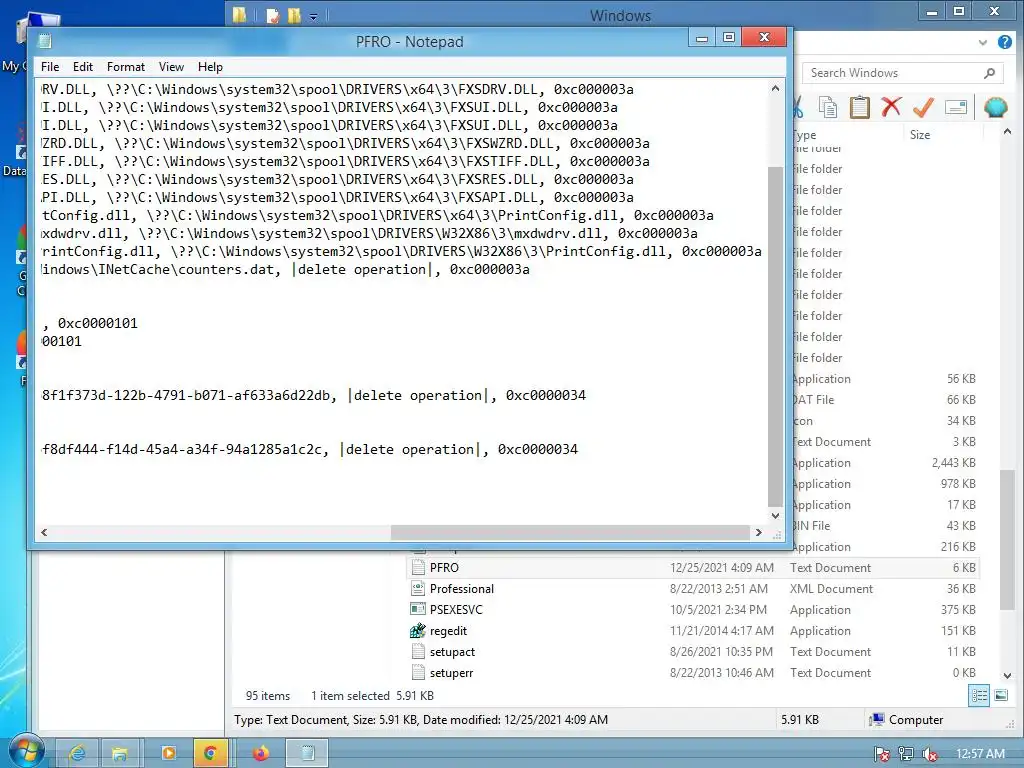The image size is (1024, 768).
Task: Click the Notepad horizontal scrollbar thumb
Action: [569, 532]
